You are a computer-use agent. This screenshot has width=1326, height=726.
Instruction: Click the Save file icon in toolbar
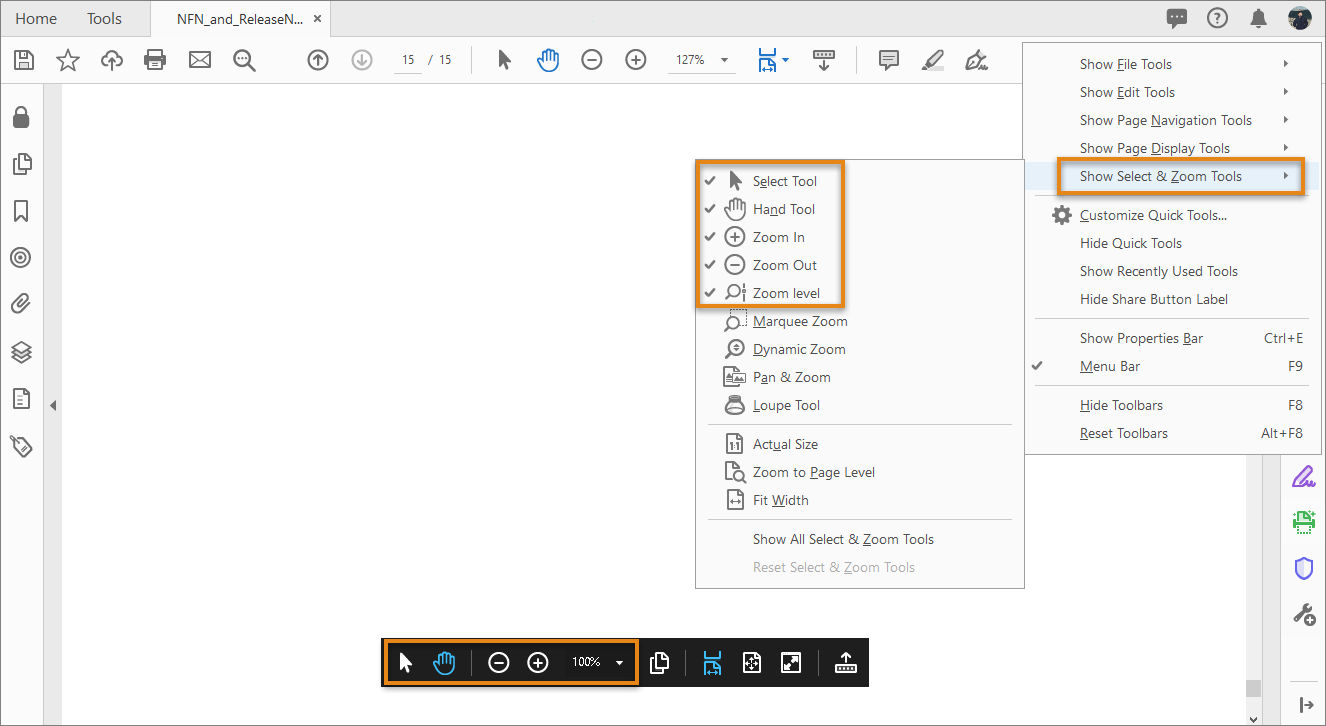click(x=24, y=60)
